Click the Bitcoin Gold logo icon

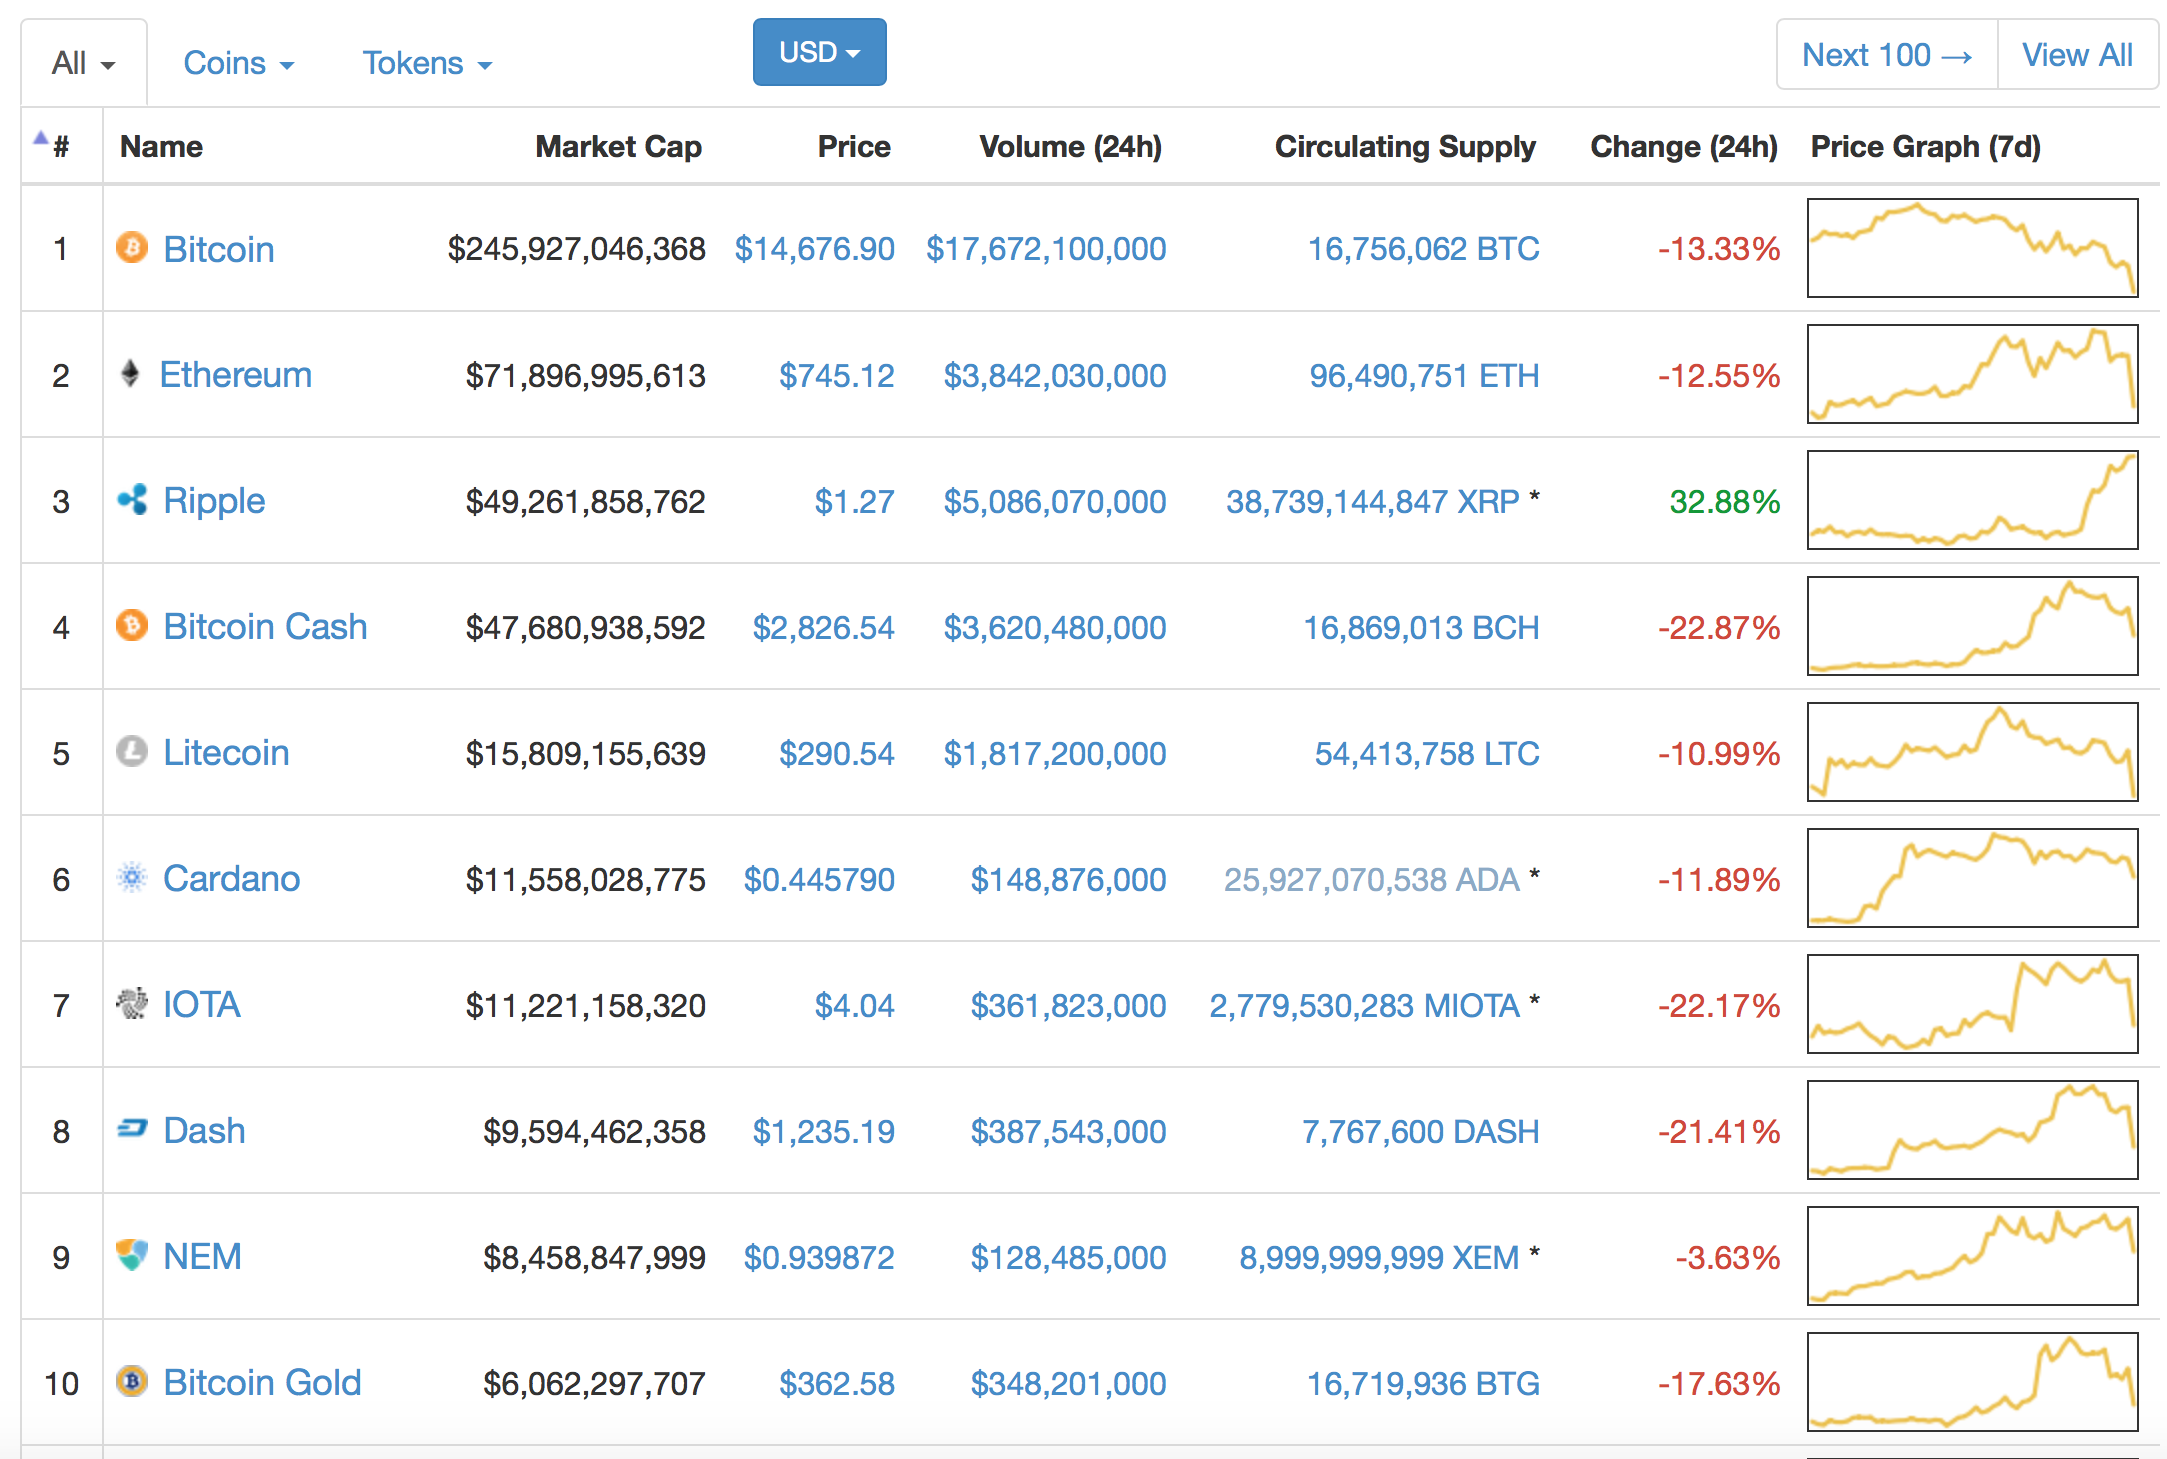pos(132,1381)
